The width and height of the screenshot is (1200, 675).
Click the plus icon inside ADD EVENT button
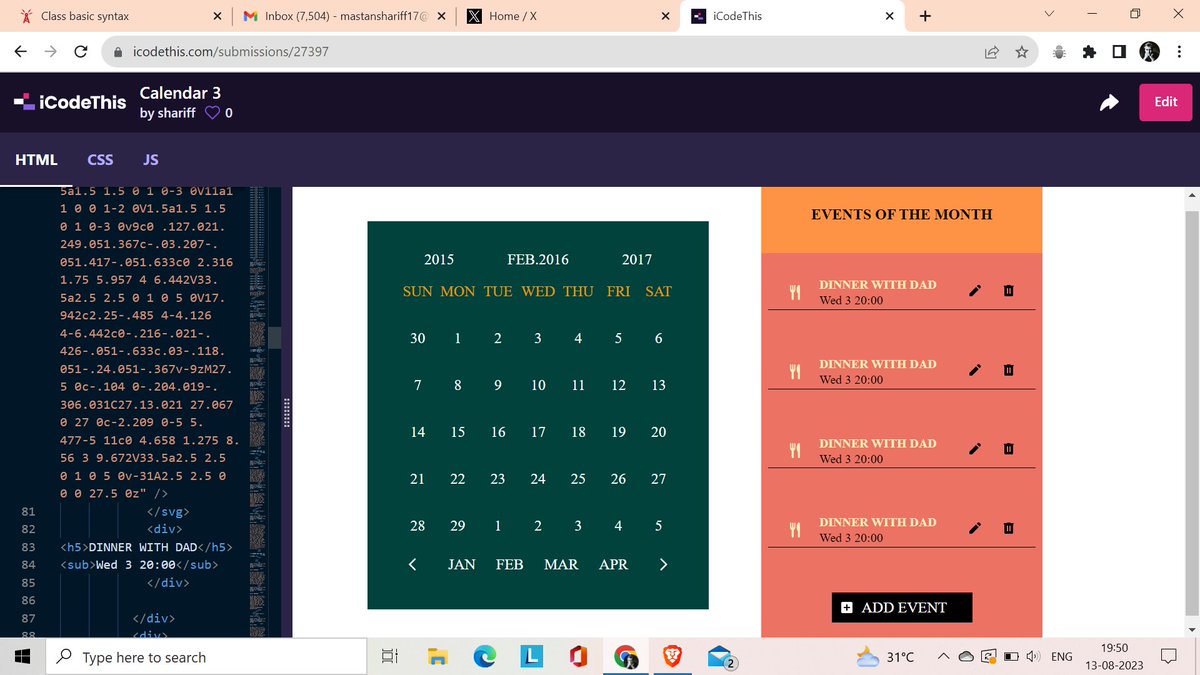click(x=846, y=607)
